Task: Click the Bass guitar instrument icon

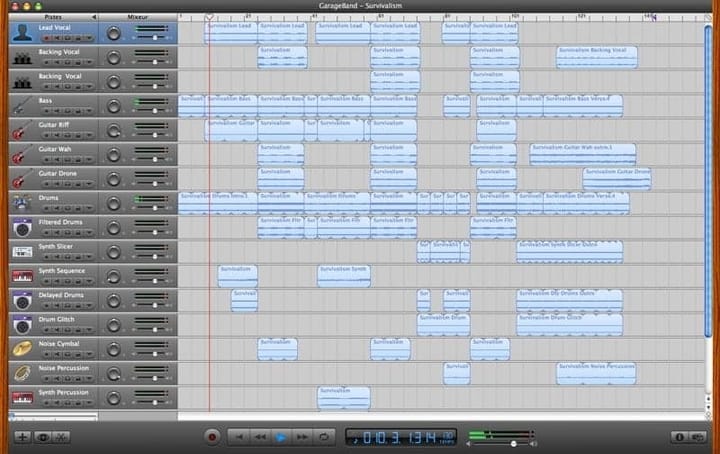Action: tap(22, 106)
